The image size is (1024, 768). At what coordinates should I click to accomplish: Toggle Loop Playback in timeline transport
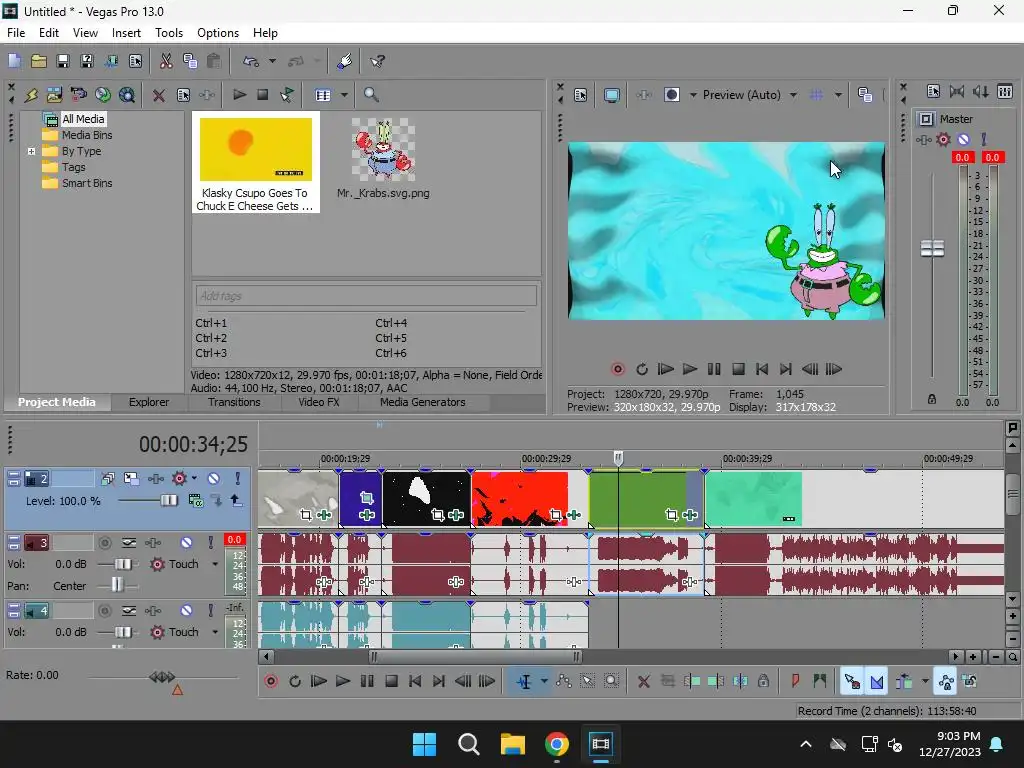pyautogui.click(x=295, y=682)
